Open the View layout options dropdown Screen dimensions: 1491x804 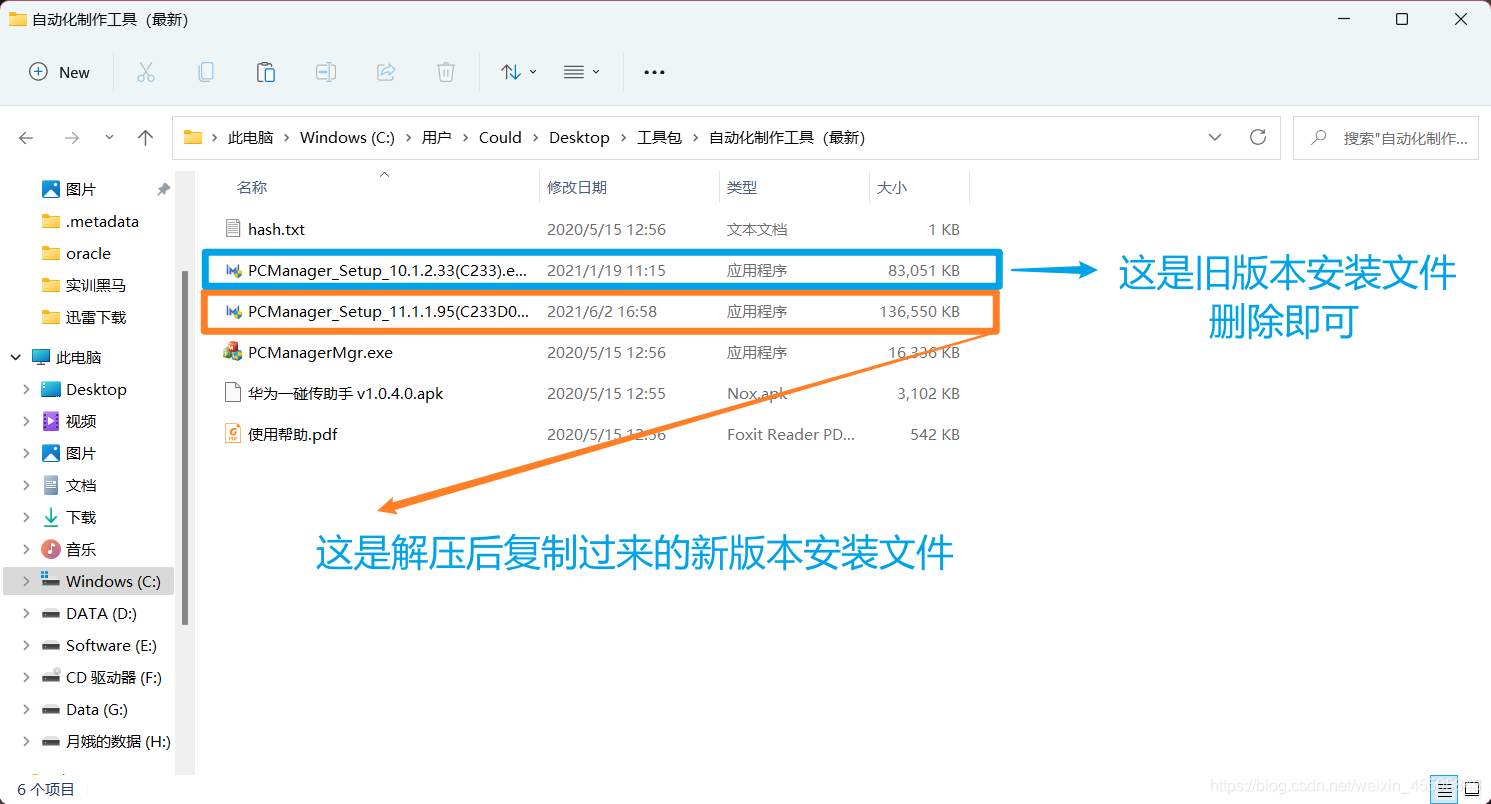coord(582,72)
